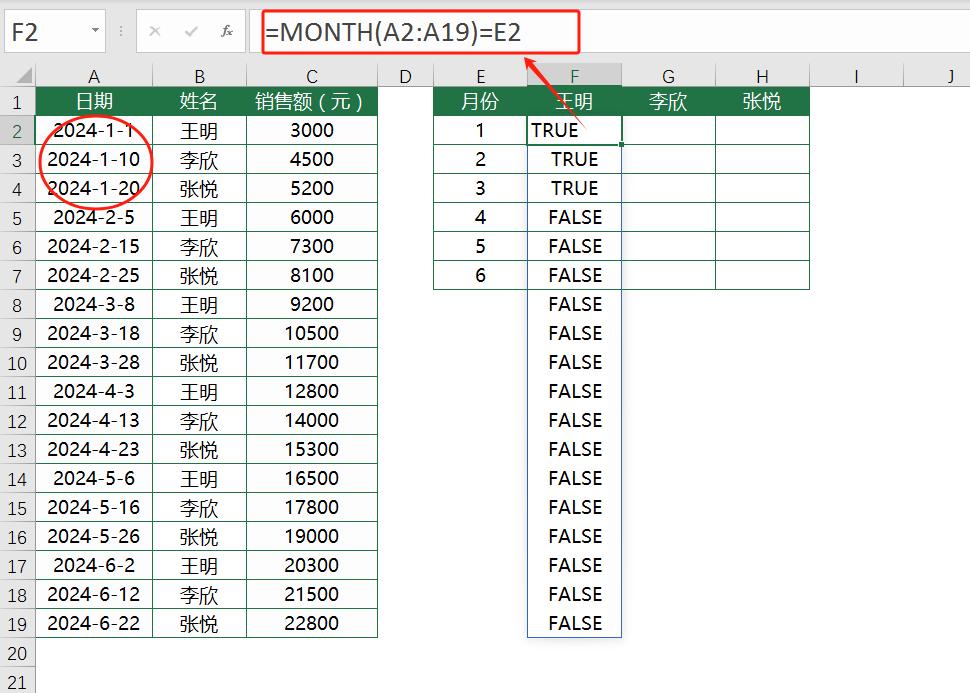The image size is (970, 693).
Task: Select column E header
Action: pyautogui.click(x=480, y=76)
